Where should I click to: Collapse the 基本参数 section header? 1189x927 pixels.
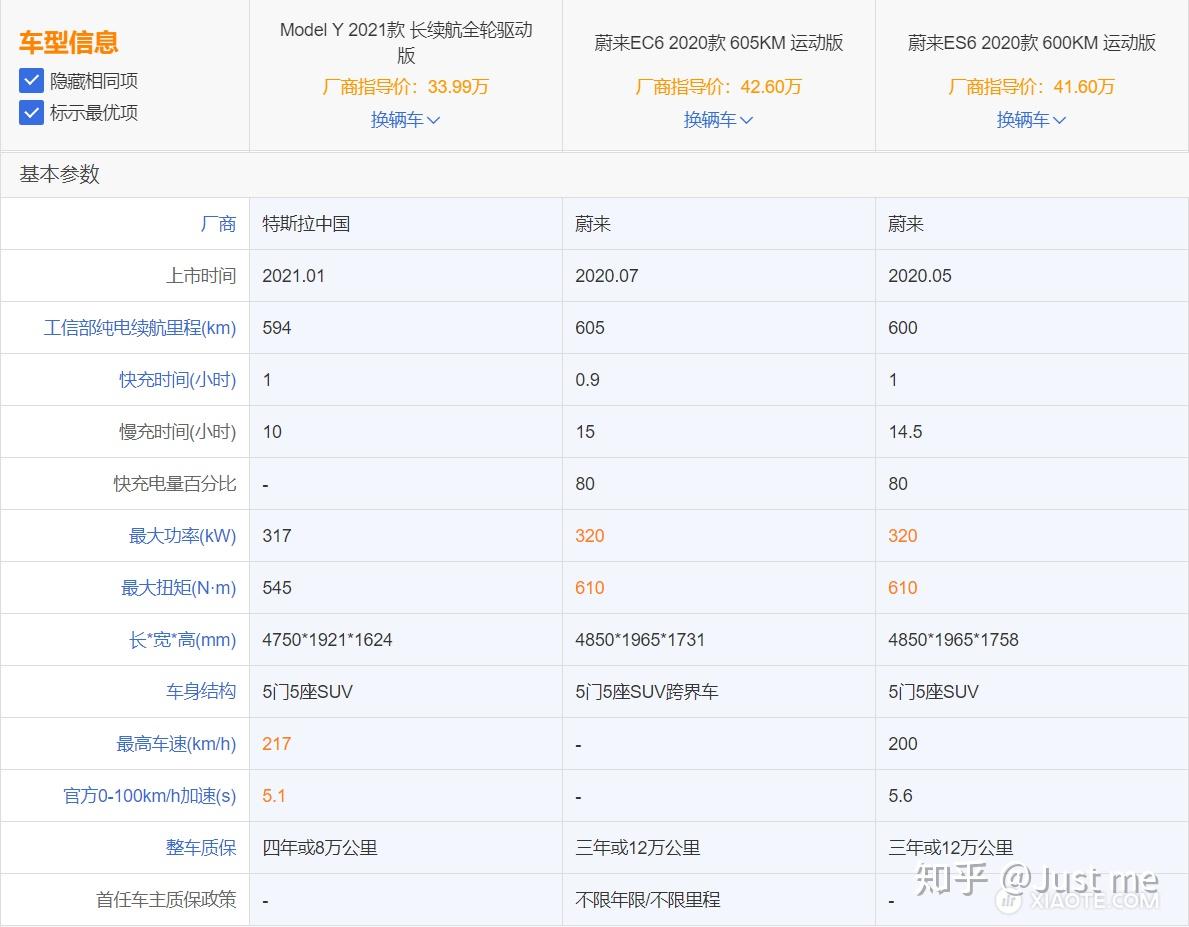point(58,174)
